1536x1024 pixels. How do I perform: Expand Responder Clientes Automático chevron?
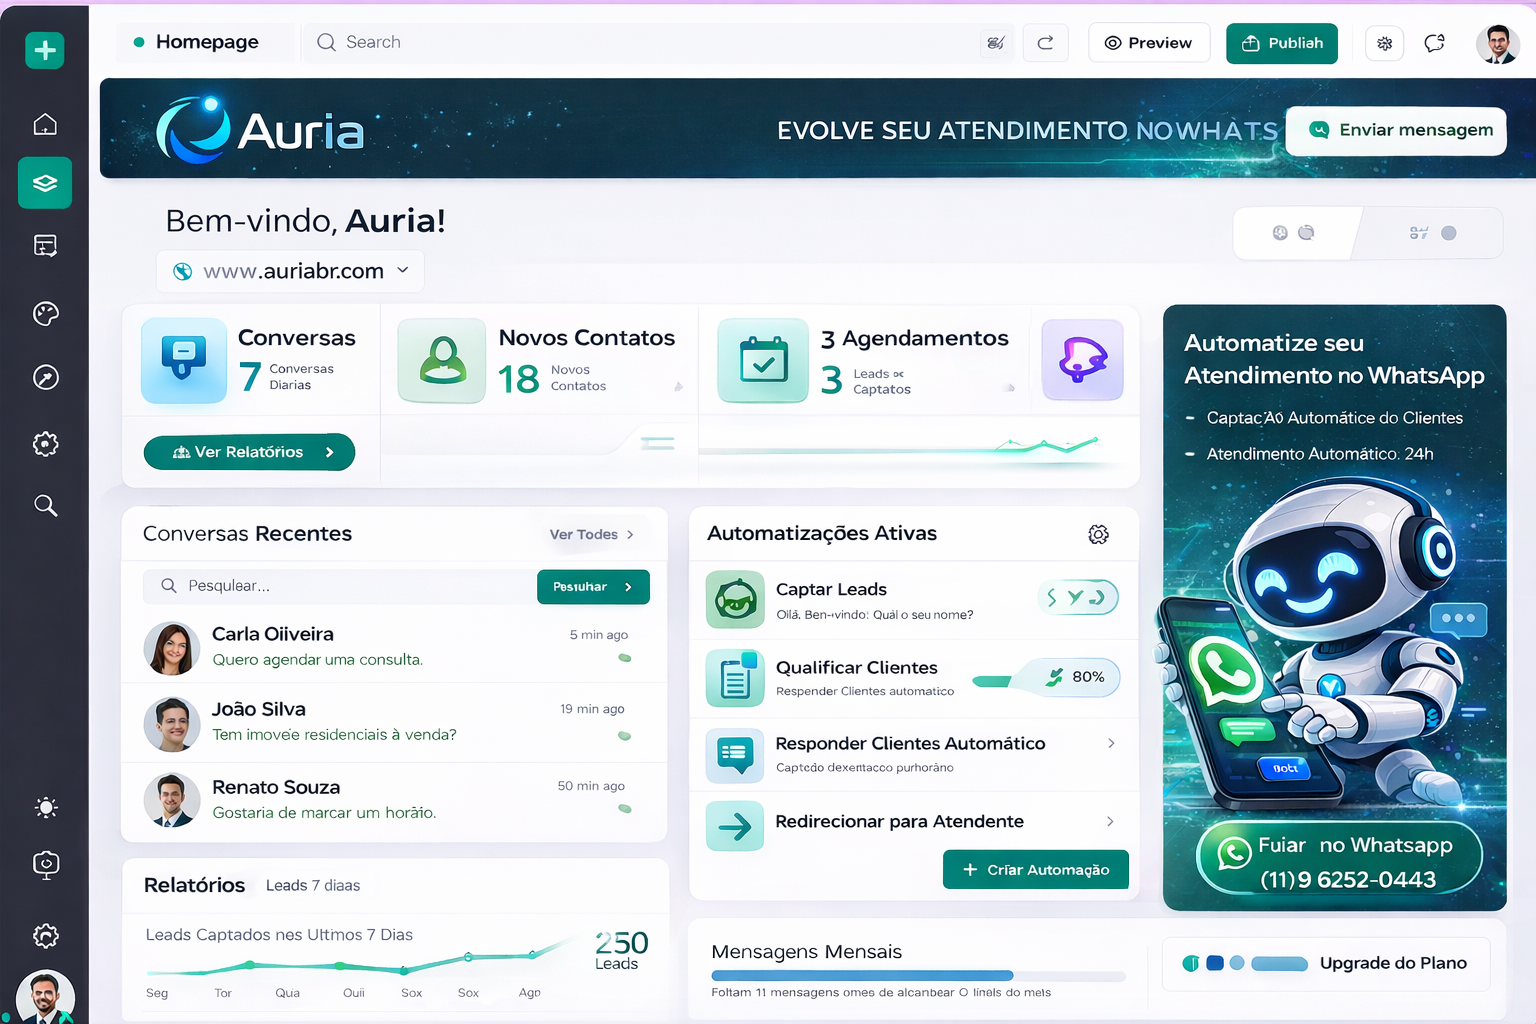coord(1111,743)
